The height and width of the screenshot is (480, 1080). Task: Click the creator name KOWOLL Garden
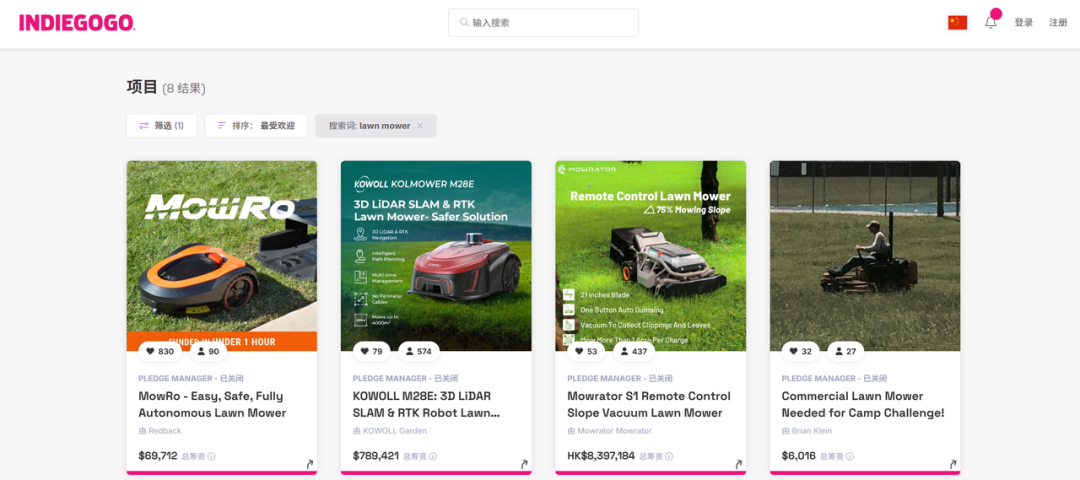click(395, 430)
